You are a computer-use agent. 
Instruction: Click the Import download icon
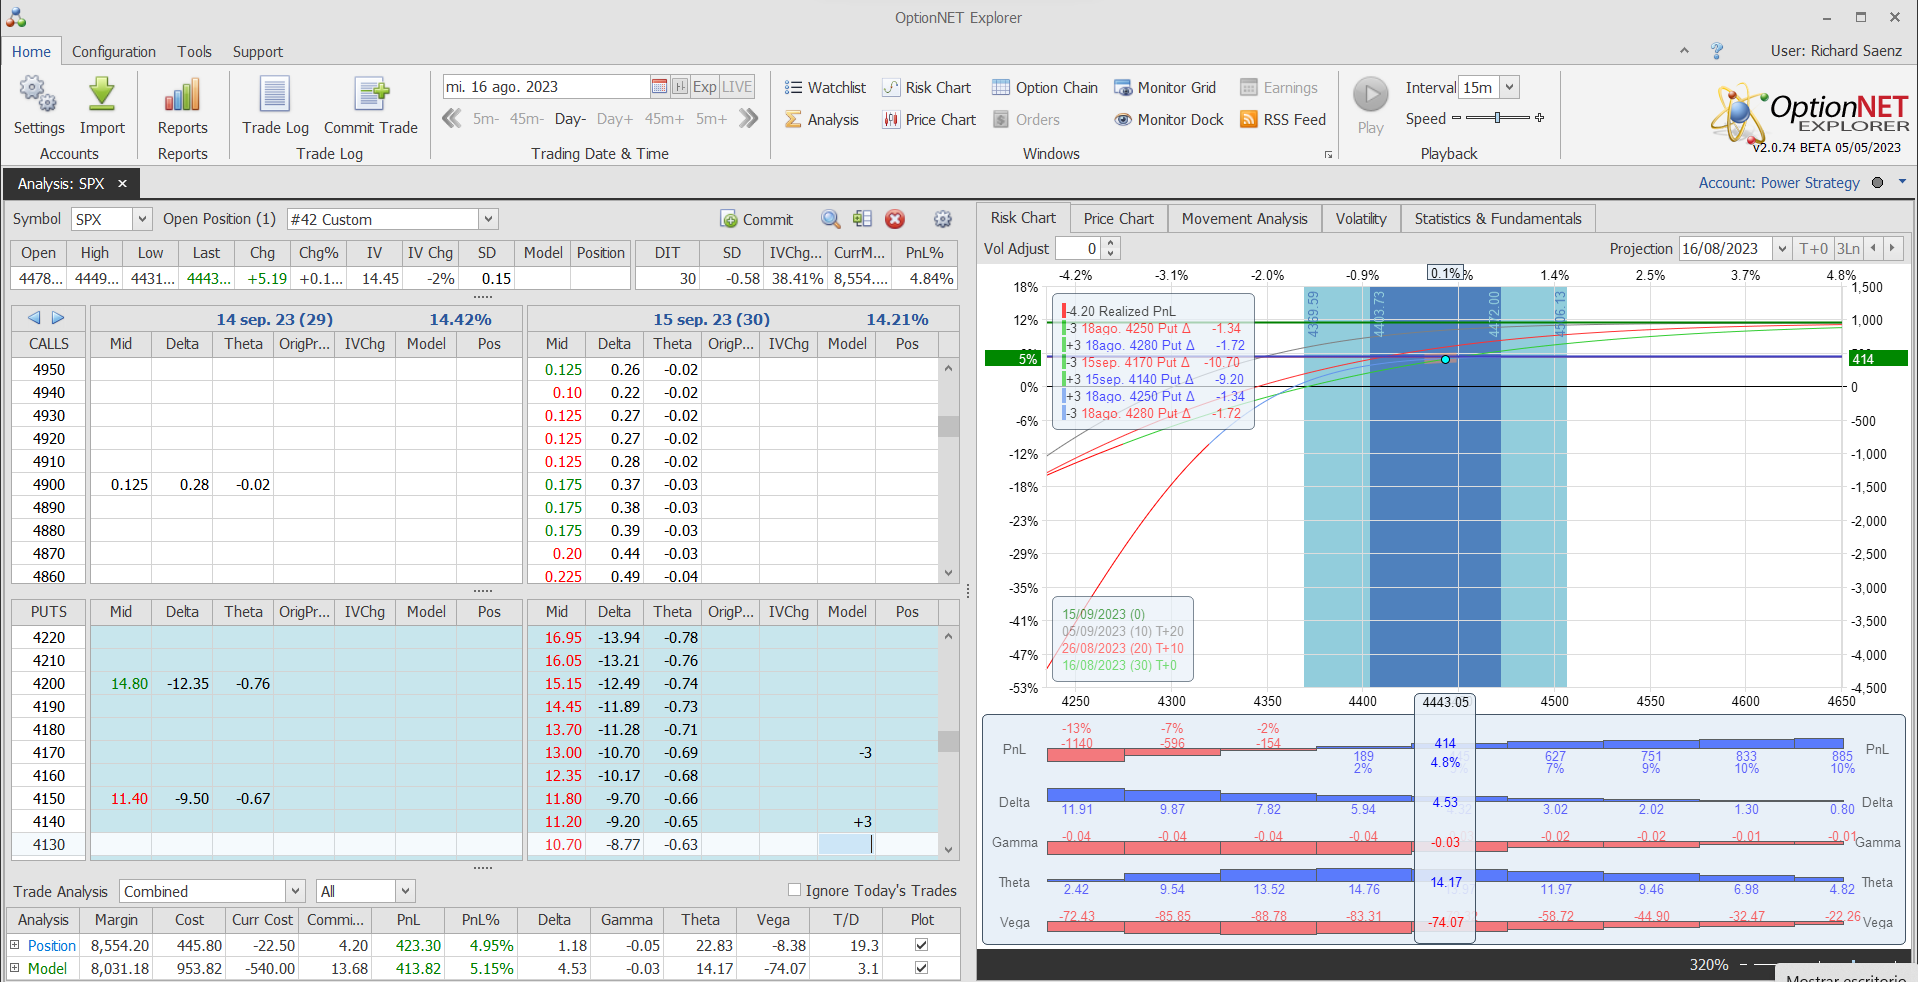coord(102,96)
